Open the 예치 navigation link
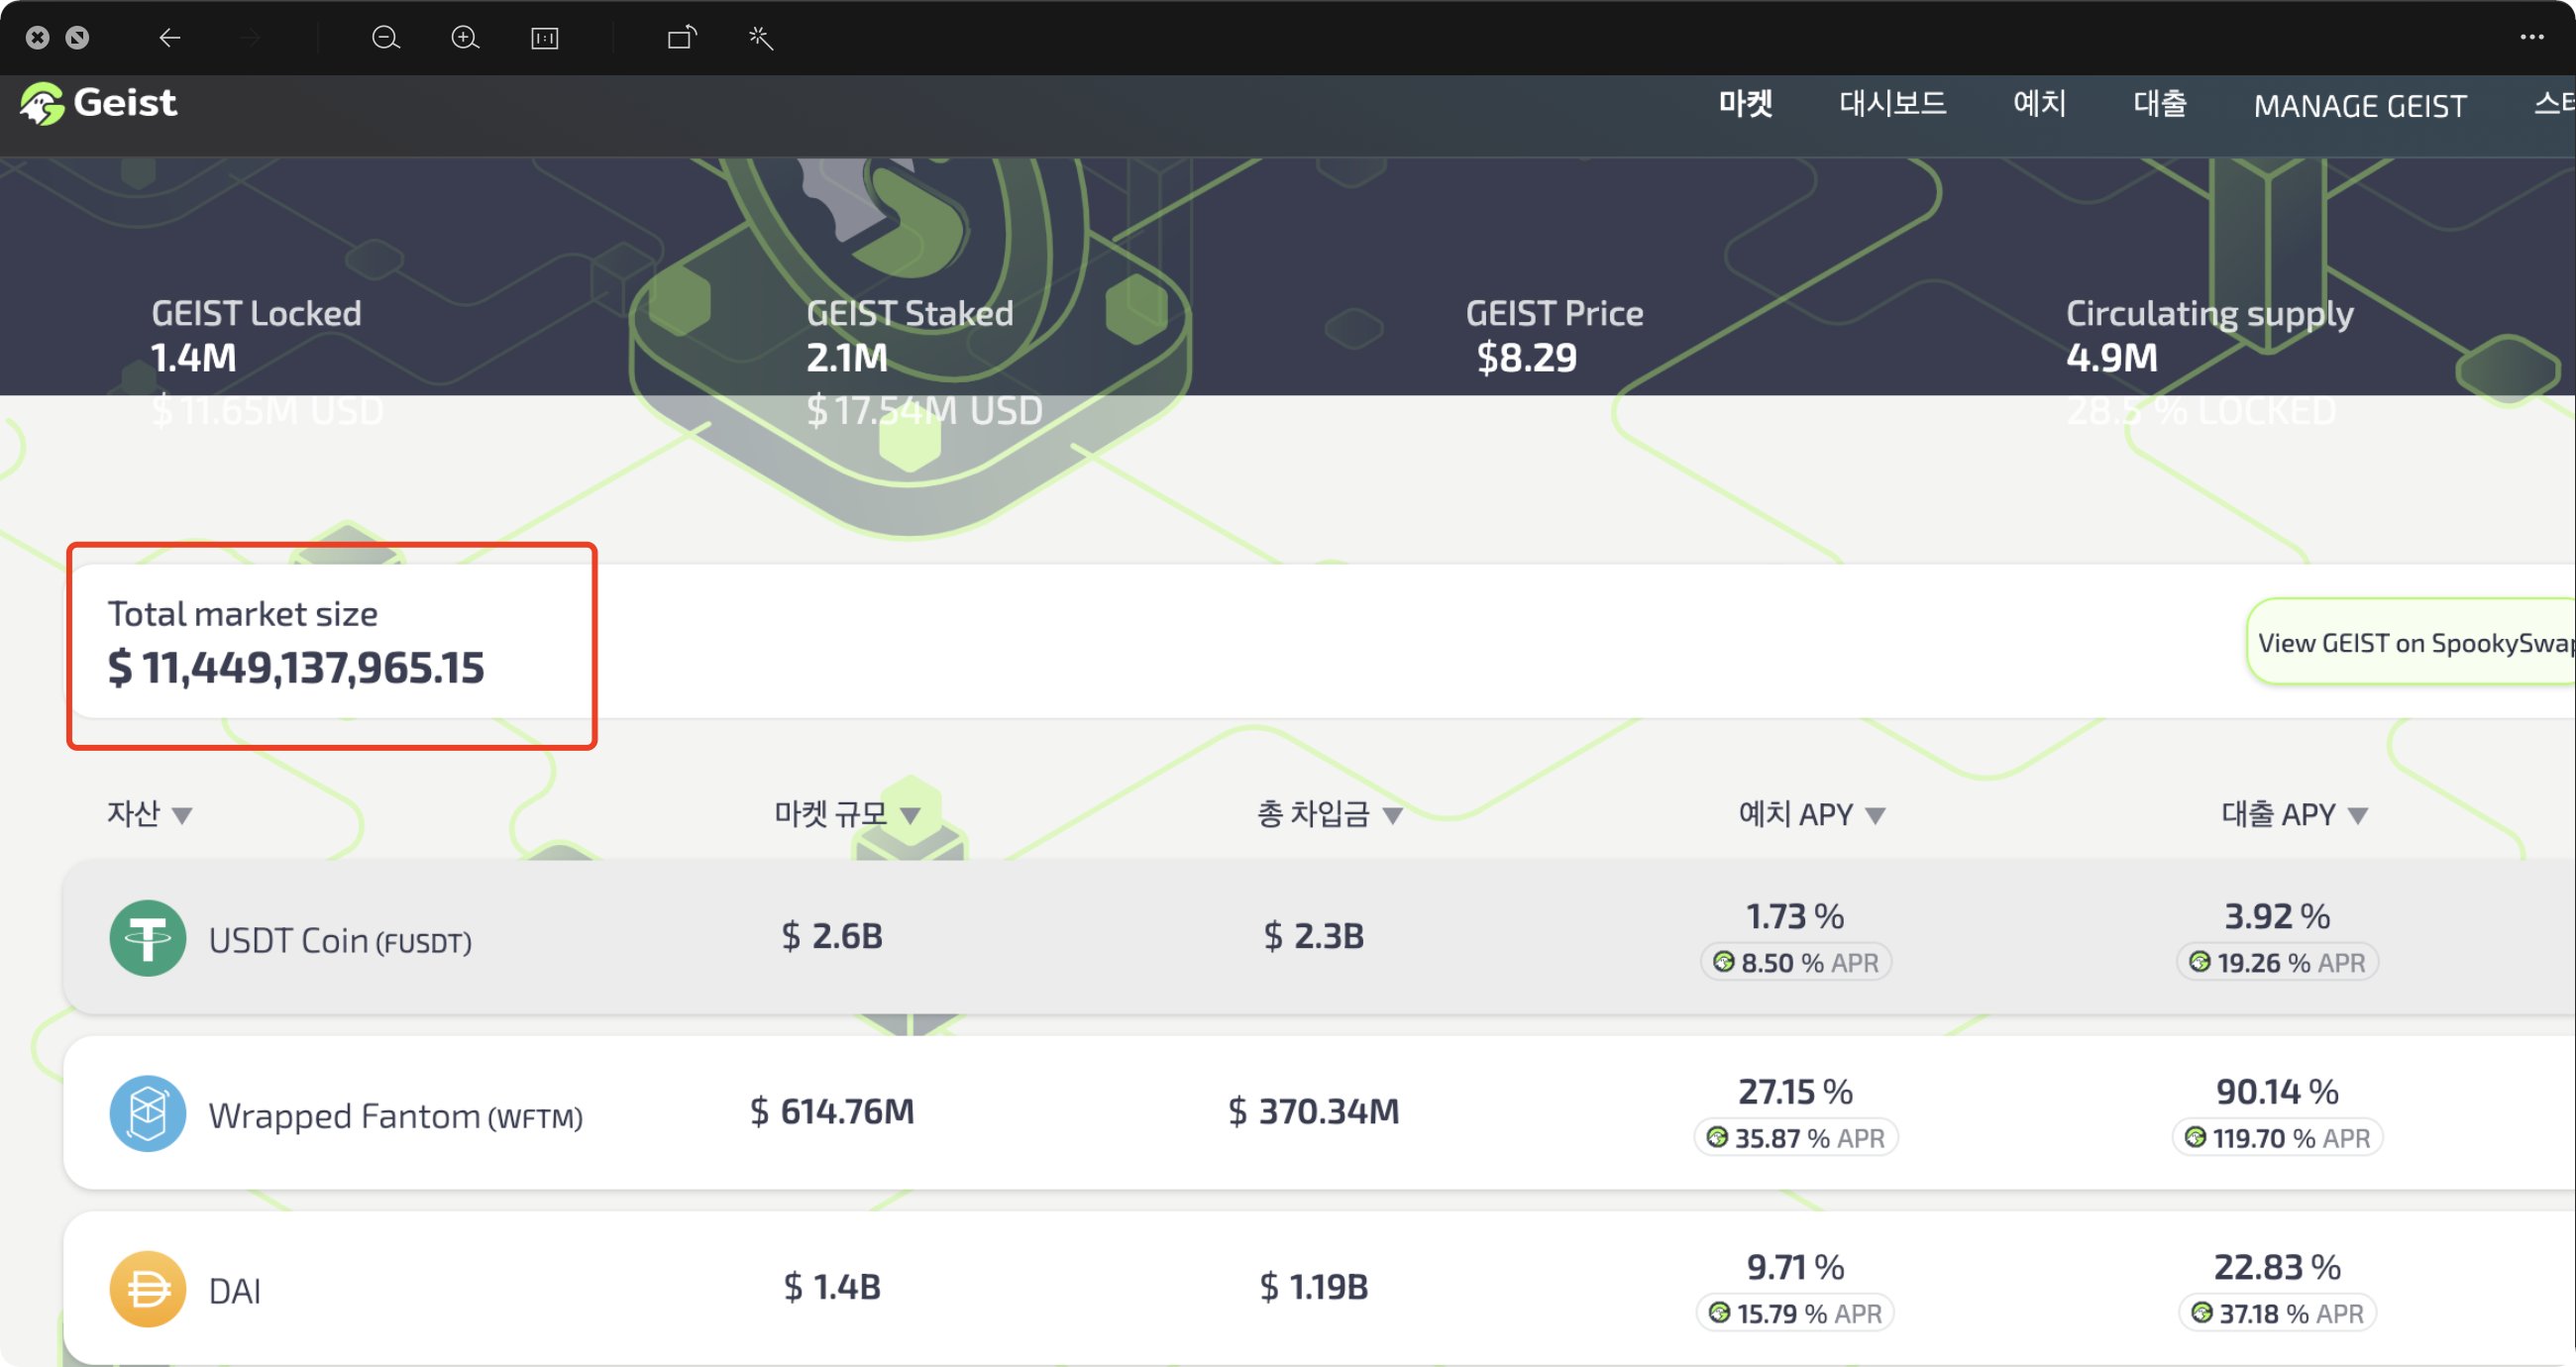The width and height of the screenshot is (2576, 1367). 2039,104
